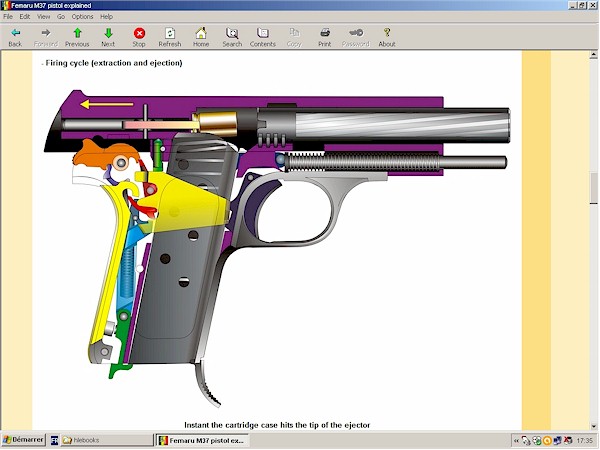Click the rifled barrel in the diagram

402,127
